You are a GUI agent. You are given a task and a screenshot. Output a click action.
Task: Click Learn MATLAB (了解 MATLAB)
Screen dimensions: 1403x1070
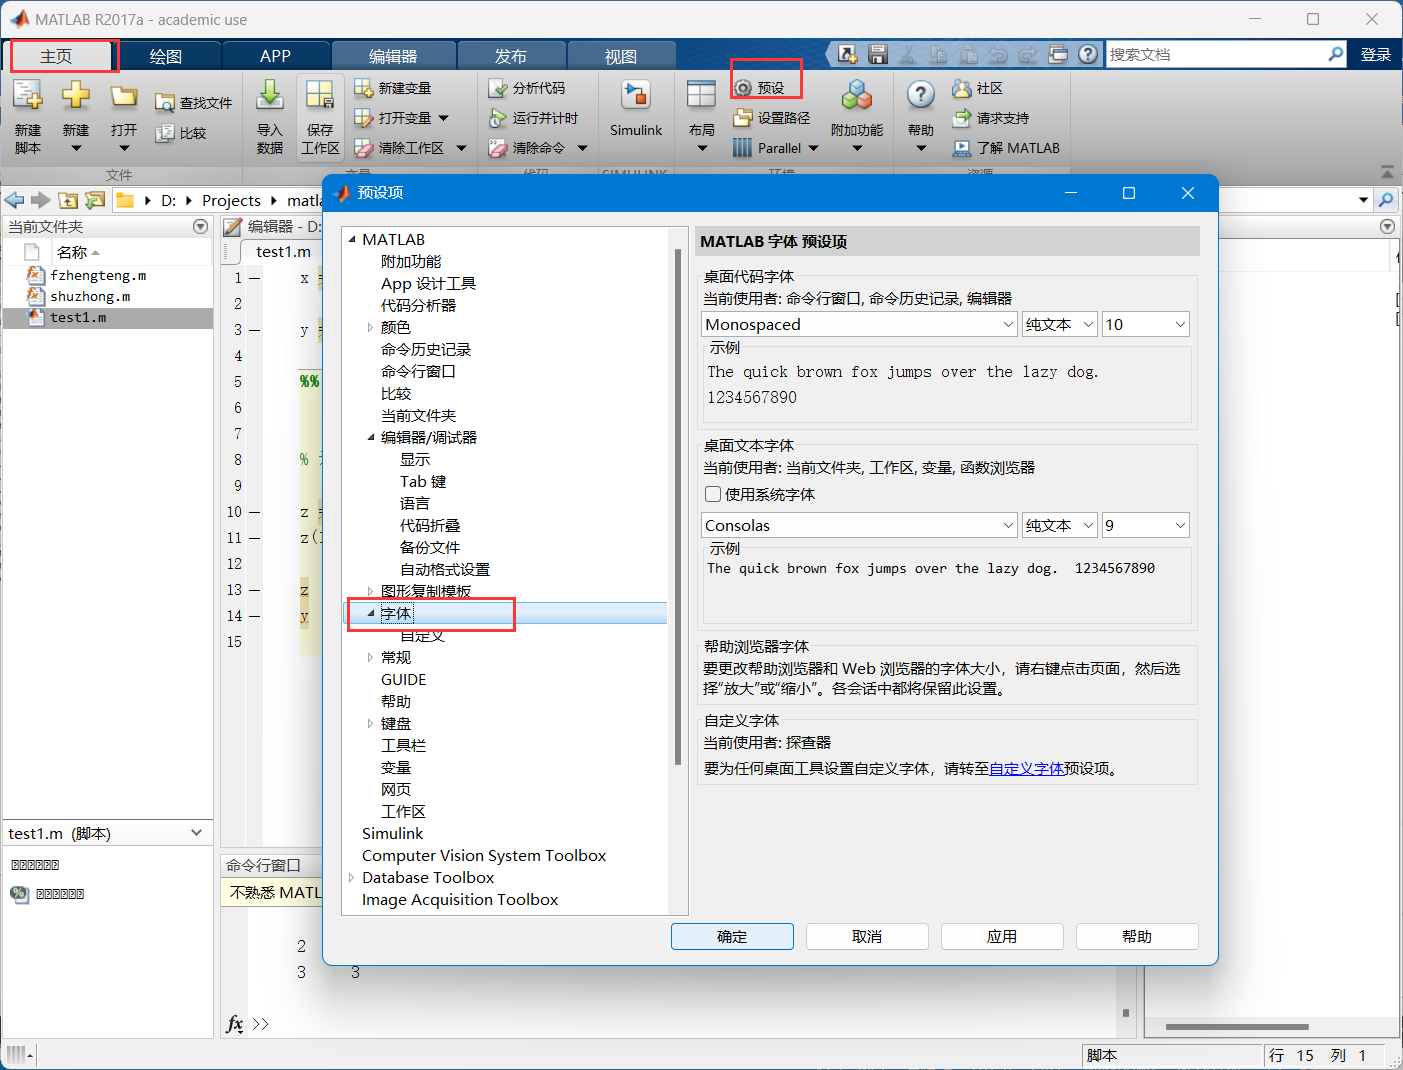1006,148
